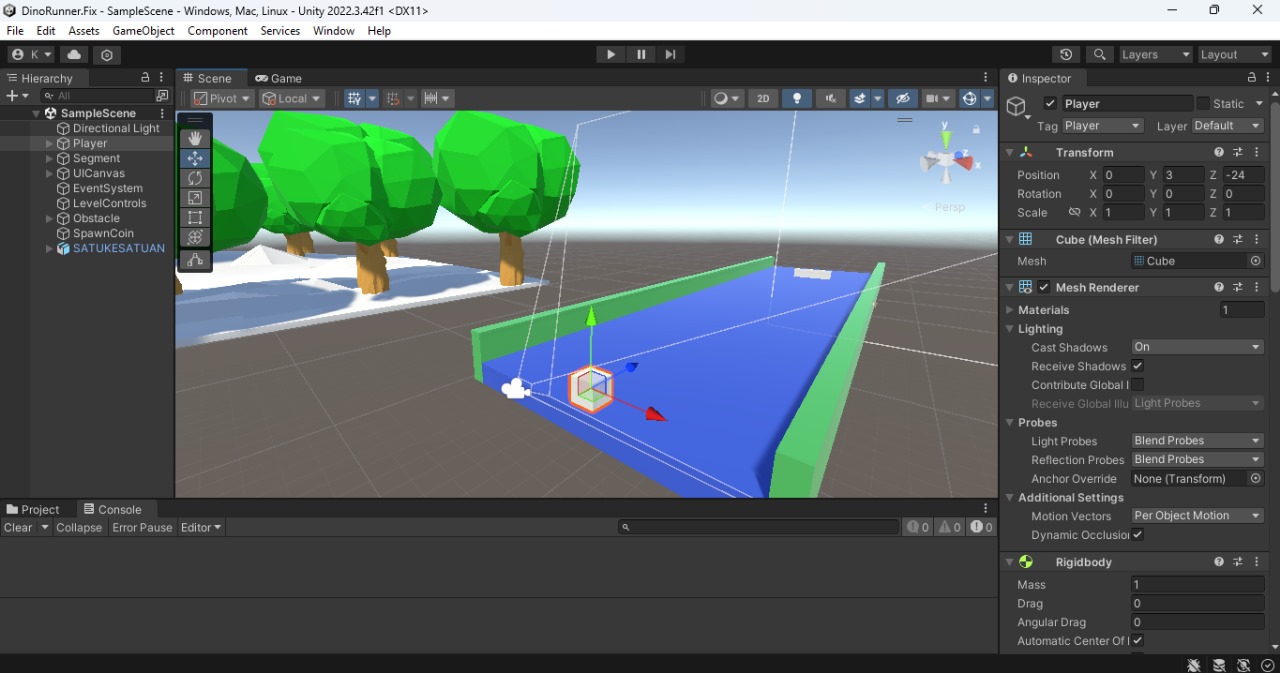Toggle Receive Shadows checkbox
This screenshot has width=1280, height=673.
tap(1138, 366)
